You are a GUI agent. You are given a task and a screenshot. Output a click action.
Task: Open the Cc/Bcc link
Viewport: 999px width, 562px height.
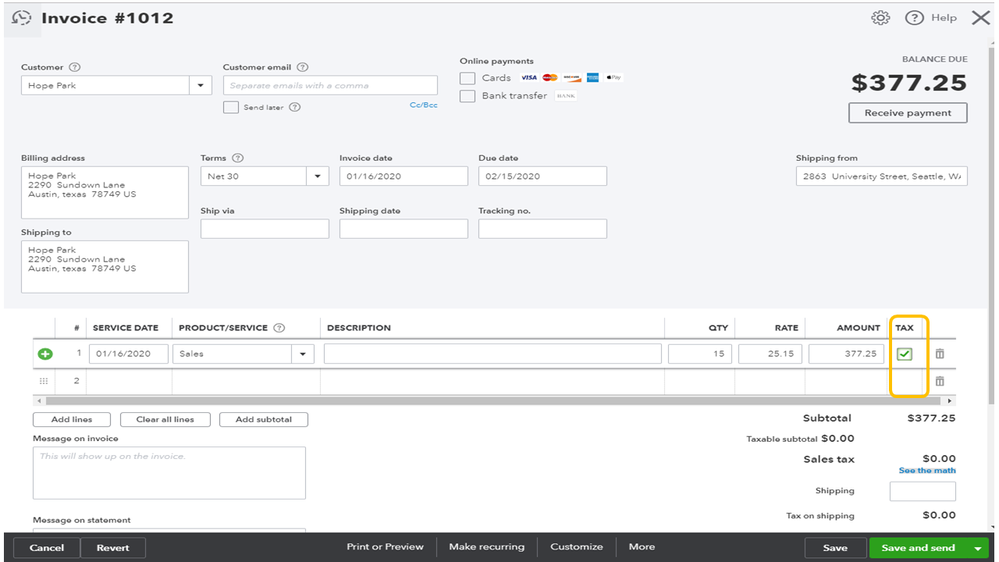coord(424,105)
